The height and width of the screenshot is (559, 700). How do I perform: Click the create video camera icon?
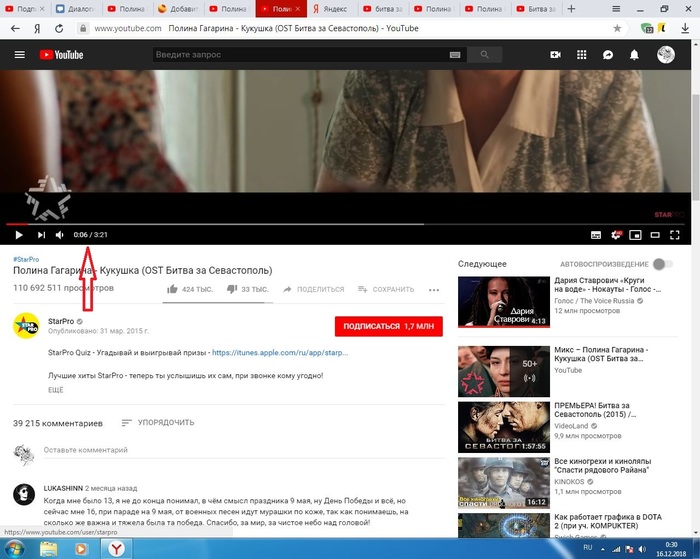[556, 55]
